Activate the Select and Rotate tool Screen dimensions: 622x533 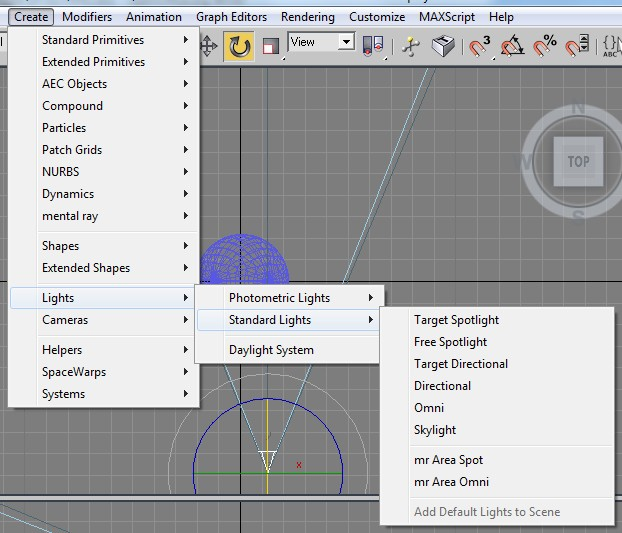239,47
